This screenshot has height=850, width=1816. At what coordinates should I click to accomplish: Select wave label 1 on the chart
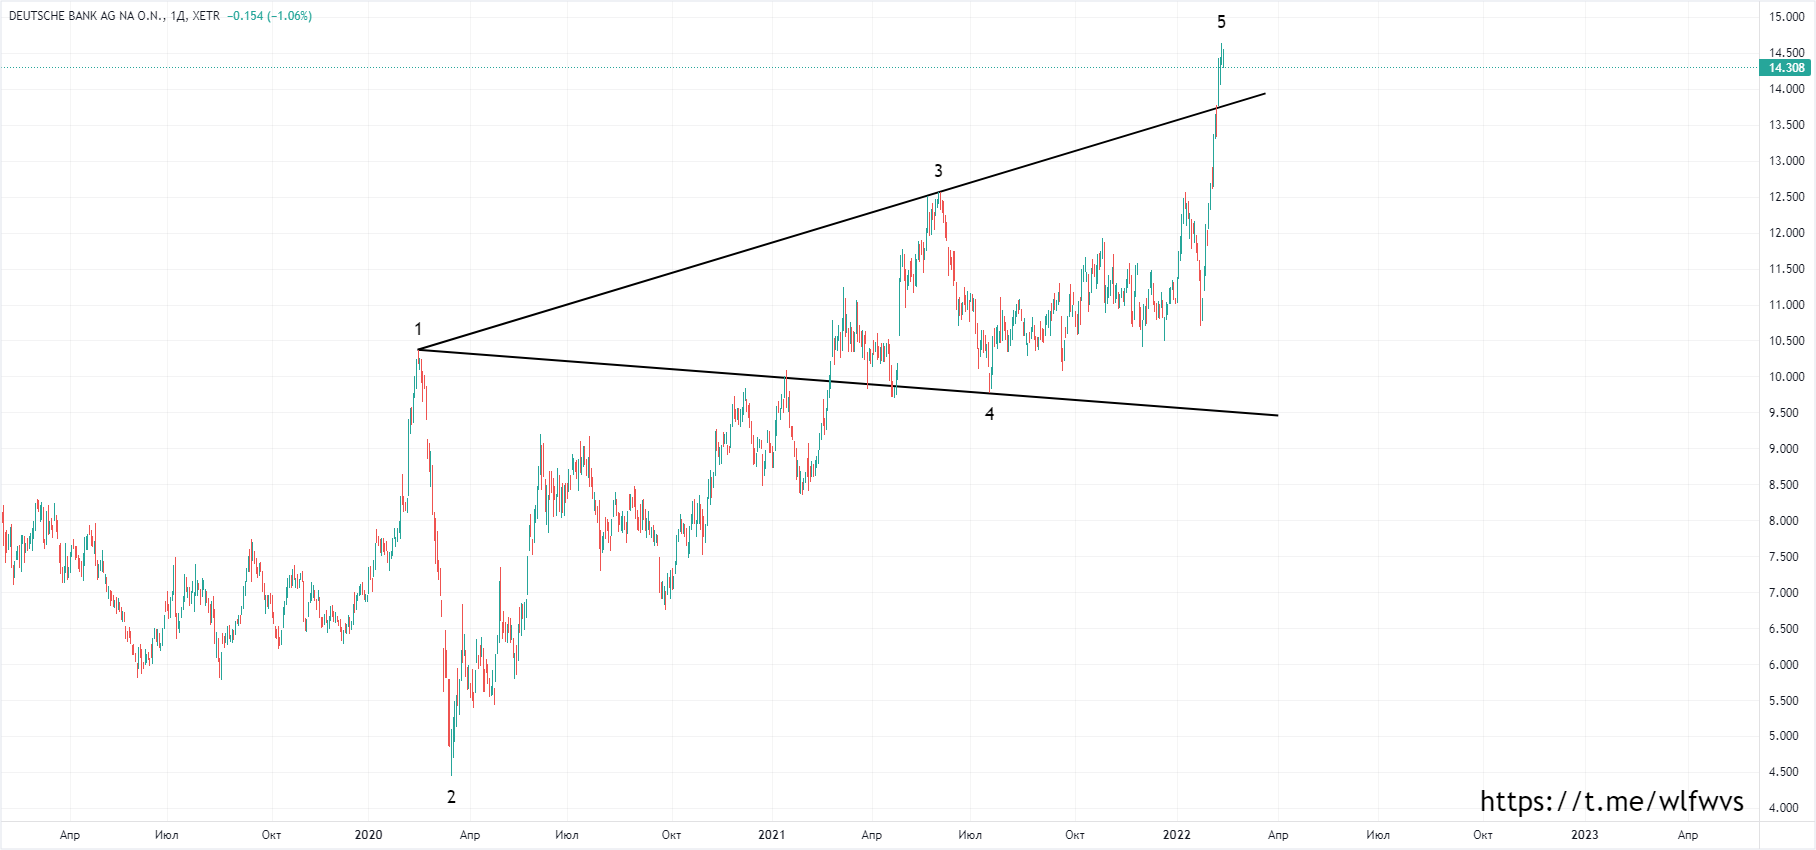(x=418, y=329)
